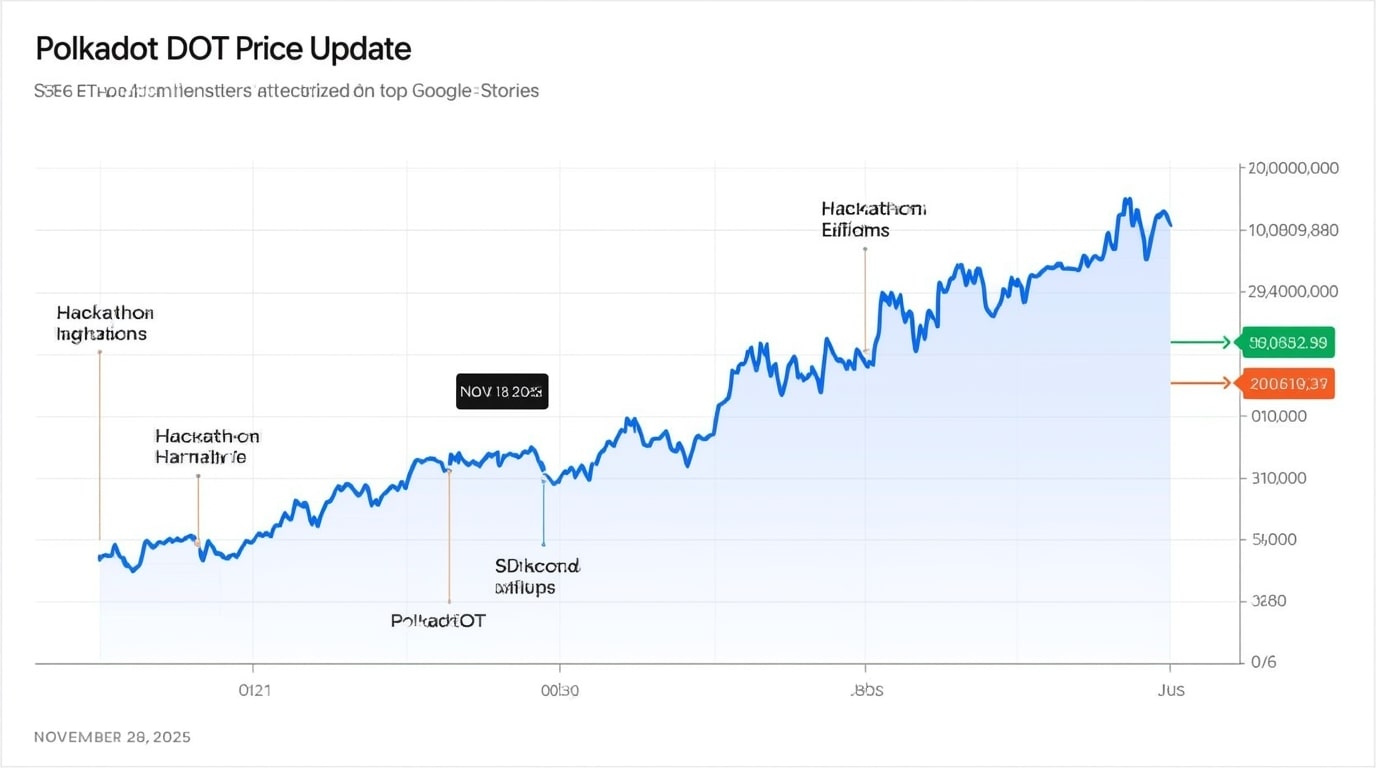
Task: Click the Jus x-axis label
Action: [x=1170, y=691]
